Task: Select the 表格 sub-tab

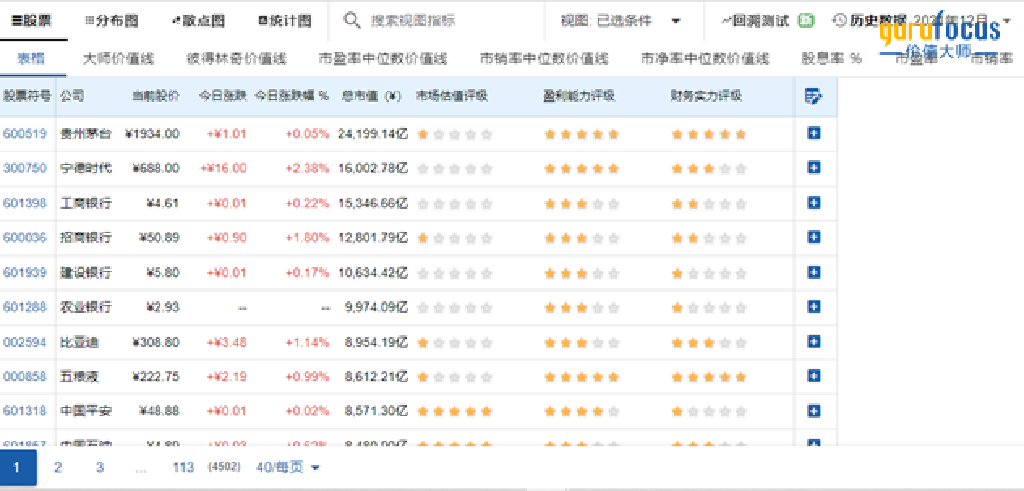Action: 31,59
